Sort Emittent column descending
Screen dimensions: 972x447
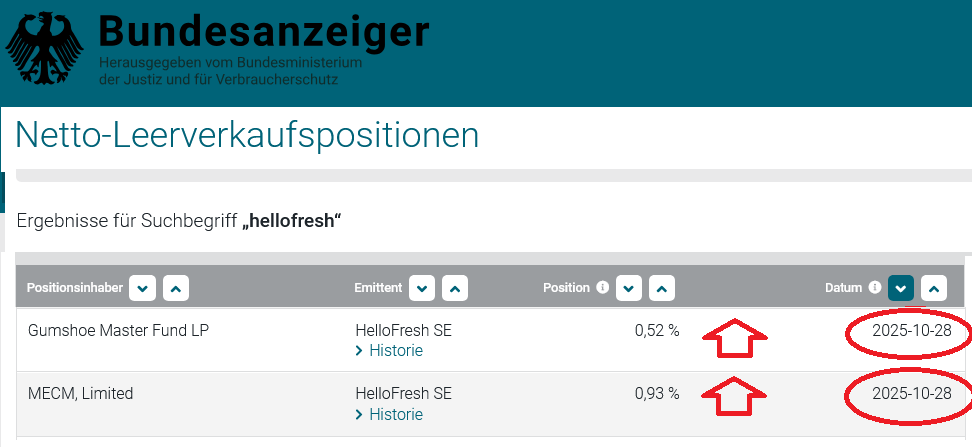[422, 288]
